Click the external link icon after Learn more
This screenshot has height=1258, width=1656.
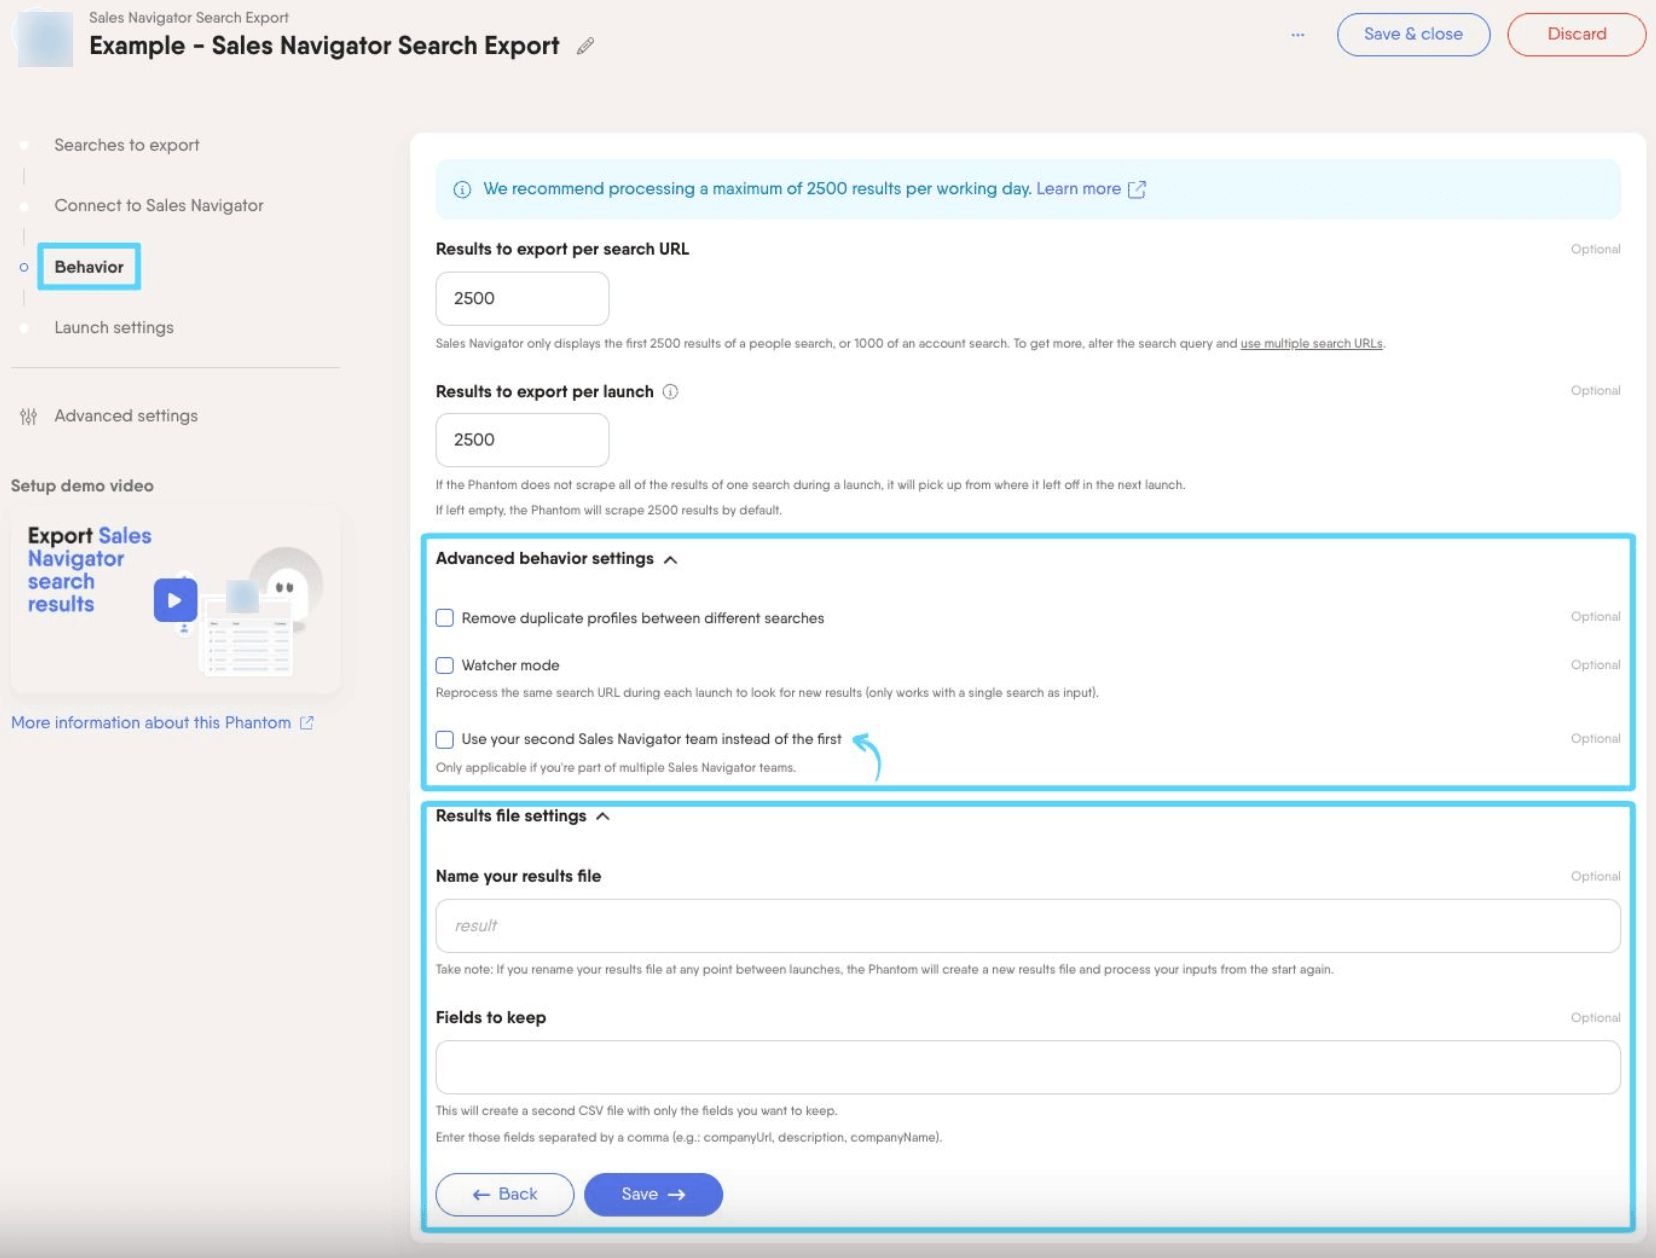(1137, 189)
